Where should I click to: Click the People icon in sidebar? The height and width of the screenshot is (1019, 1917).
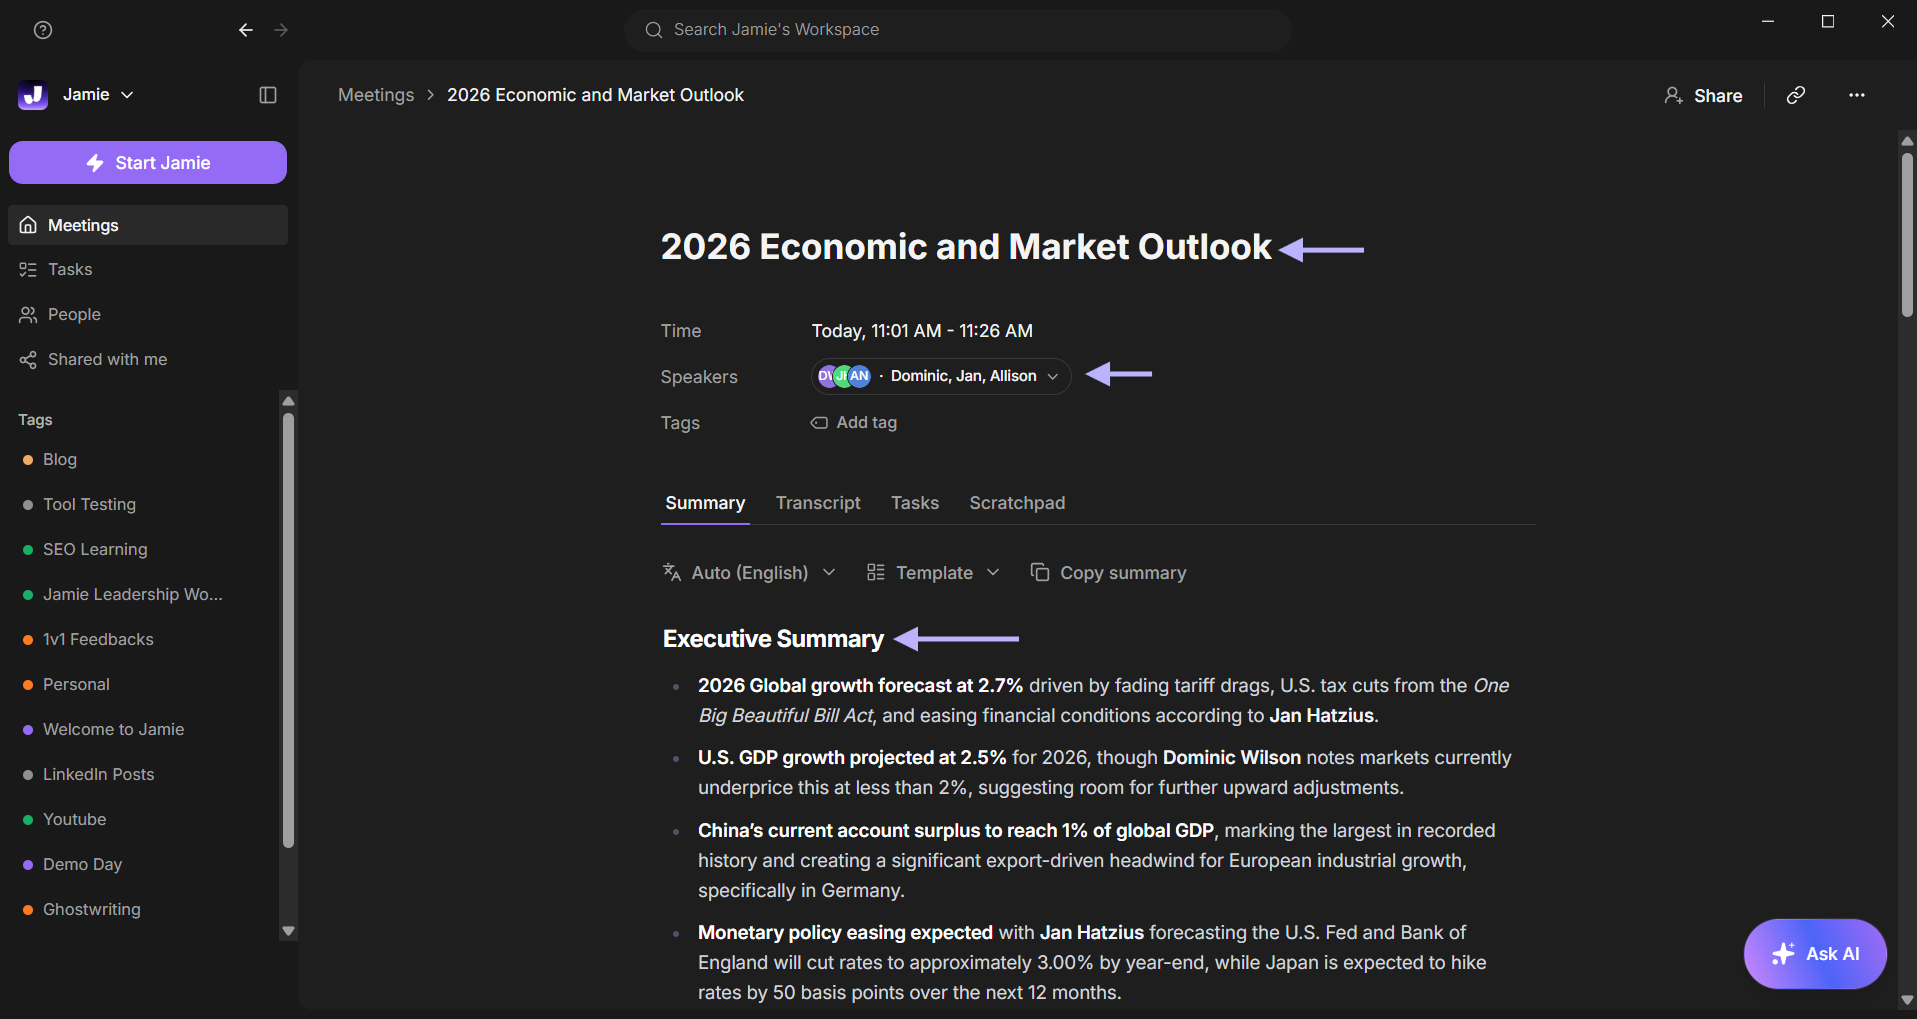[x=28, y=315]
